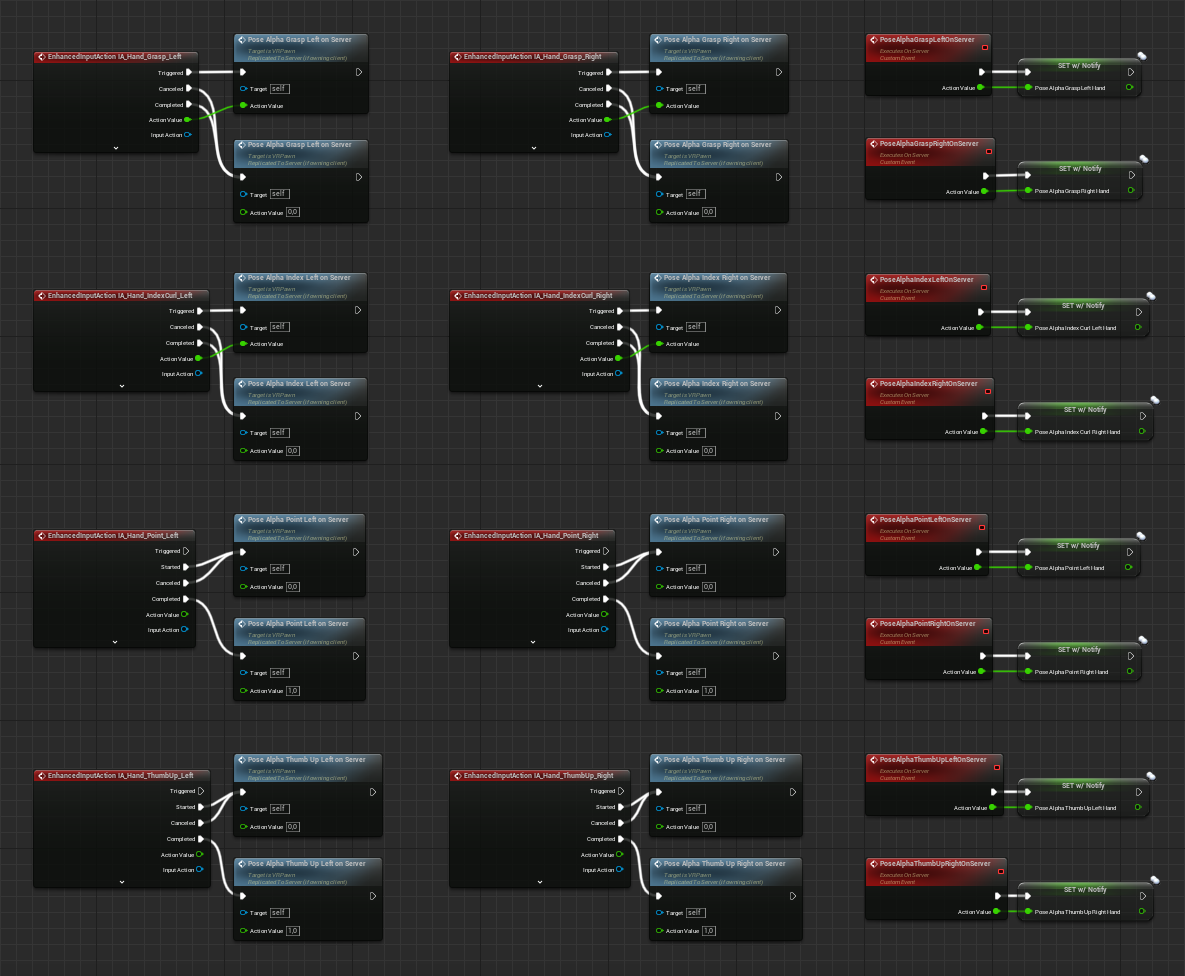Image resolution: width=1185 pixels, height=976 pixels.
Task: Select PoseAlphaPointRightOnServer custom event title
Action: click(927, 624)
